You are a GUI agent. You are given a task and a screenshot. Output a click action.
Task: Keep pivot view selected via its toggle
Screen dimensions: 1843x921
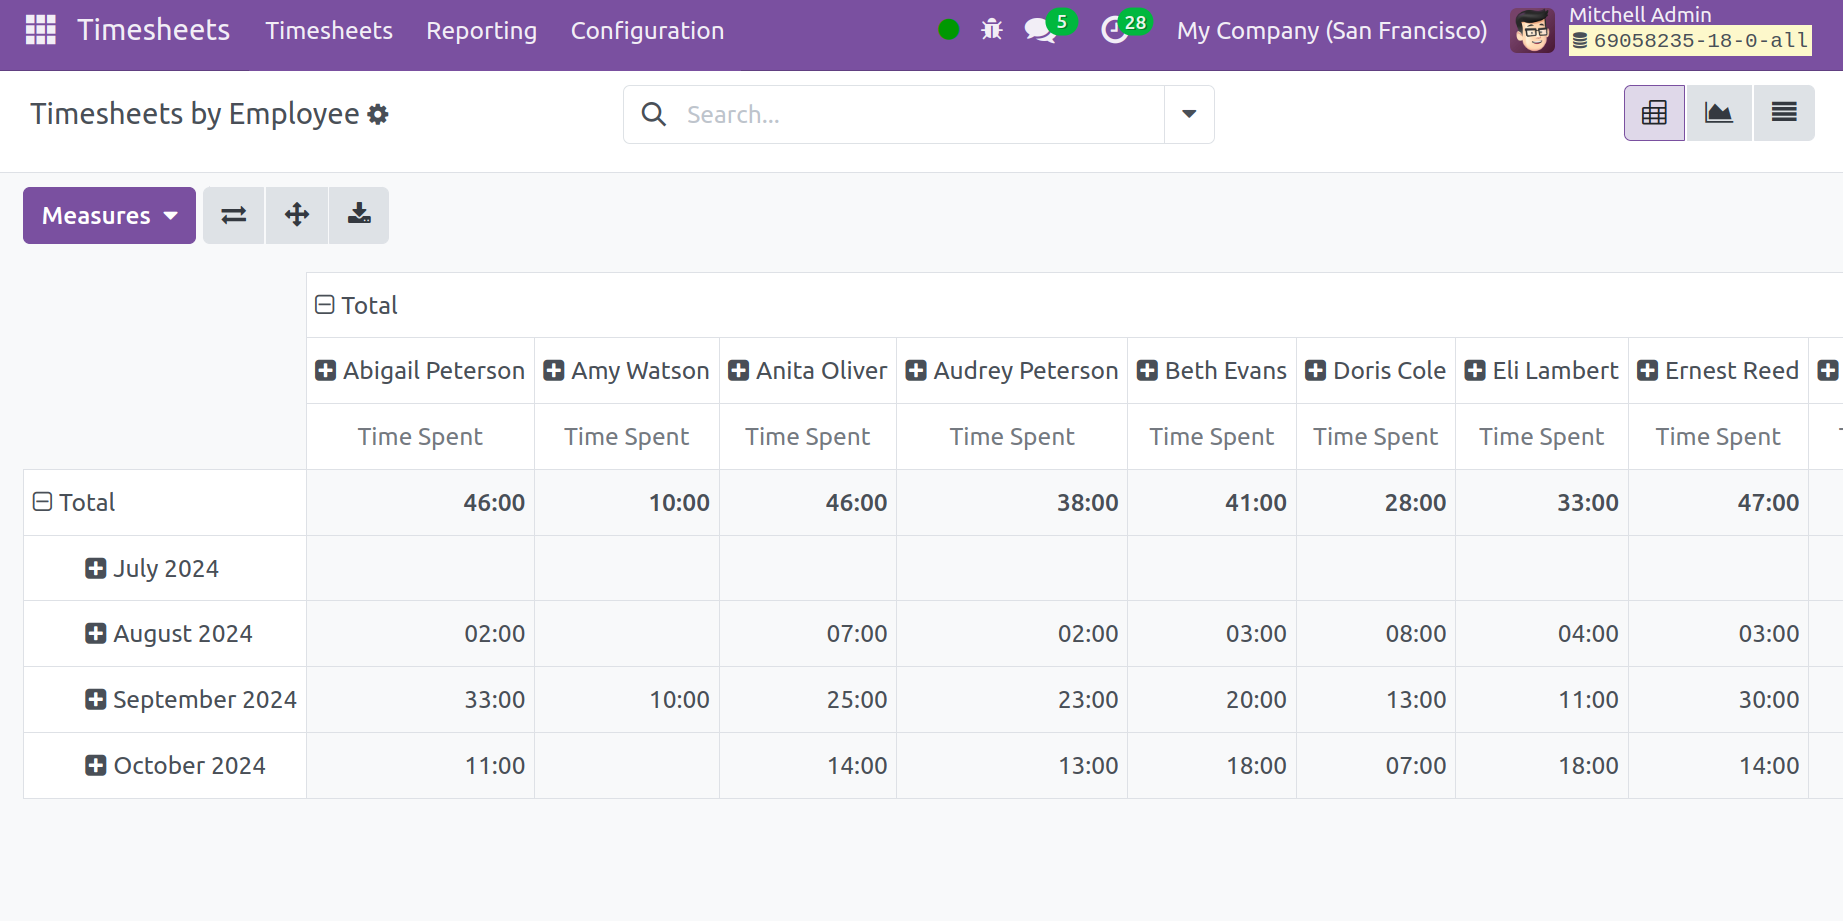point(1654,112)
